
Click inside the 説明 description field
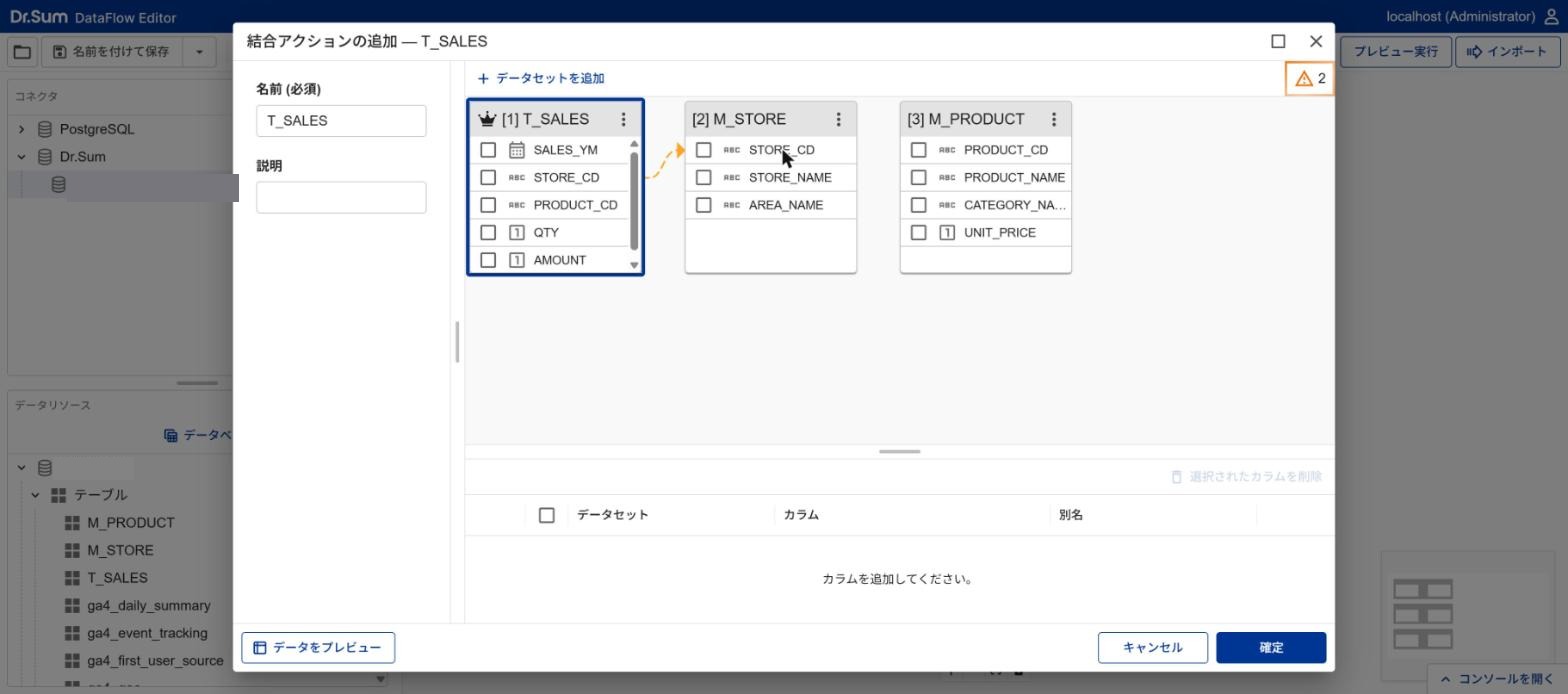pyautogui.click(x=341, y=197)
